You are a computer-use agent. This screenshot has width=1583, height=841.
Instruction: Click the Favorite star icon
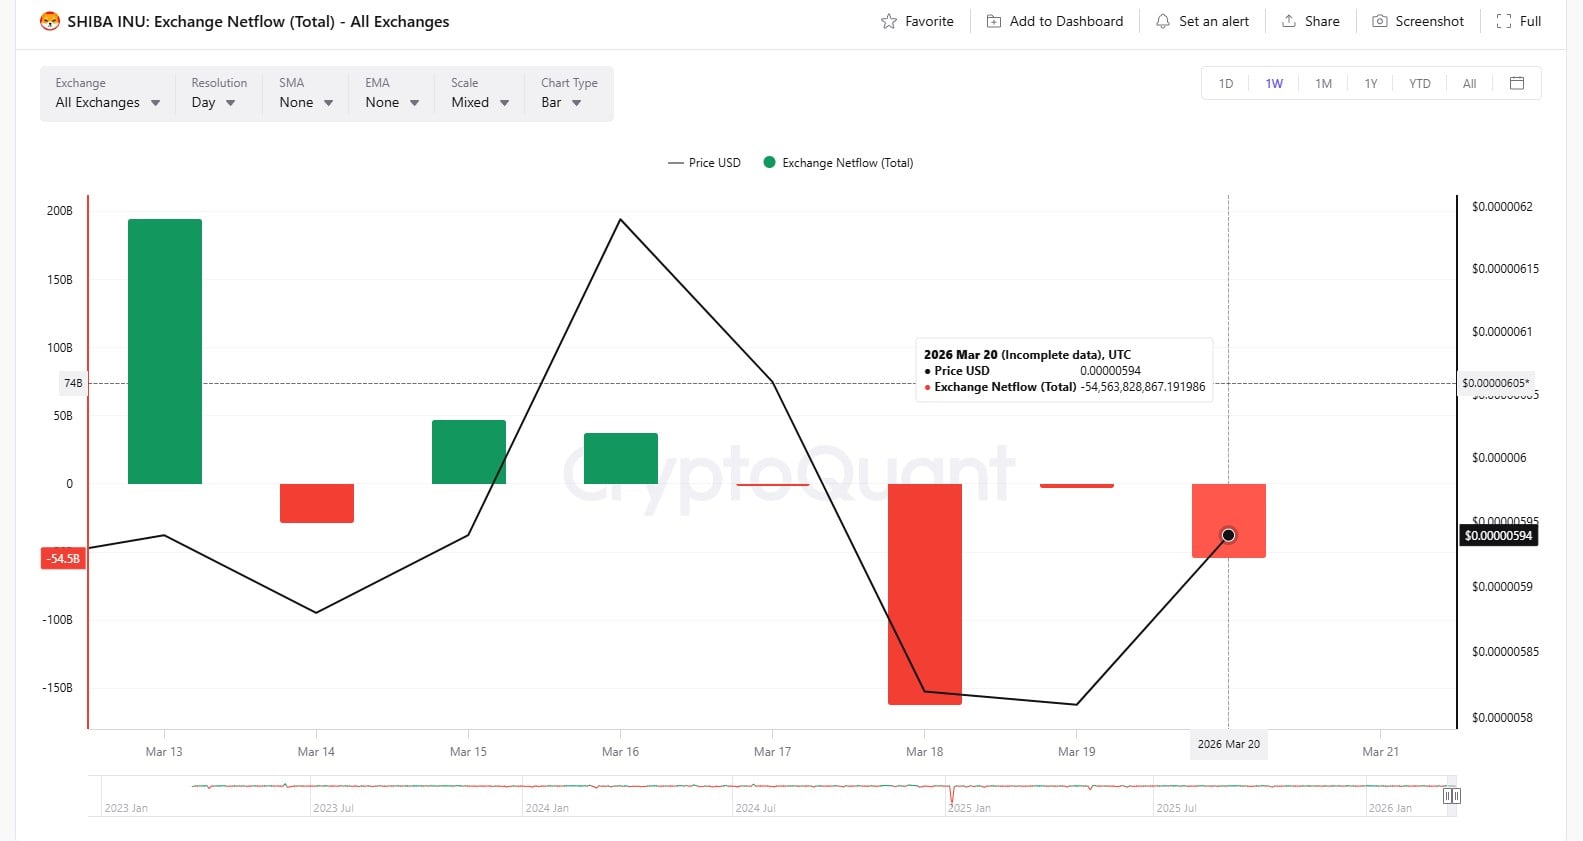click(x=888, y=21)
